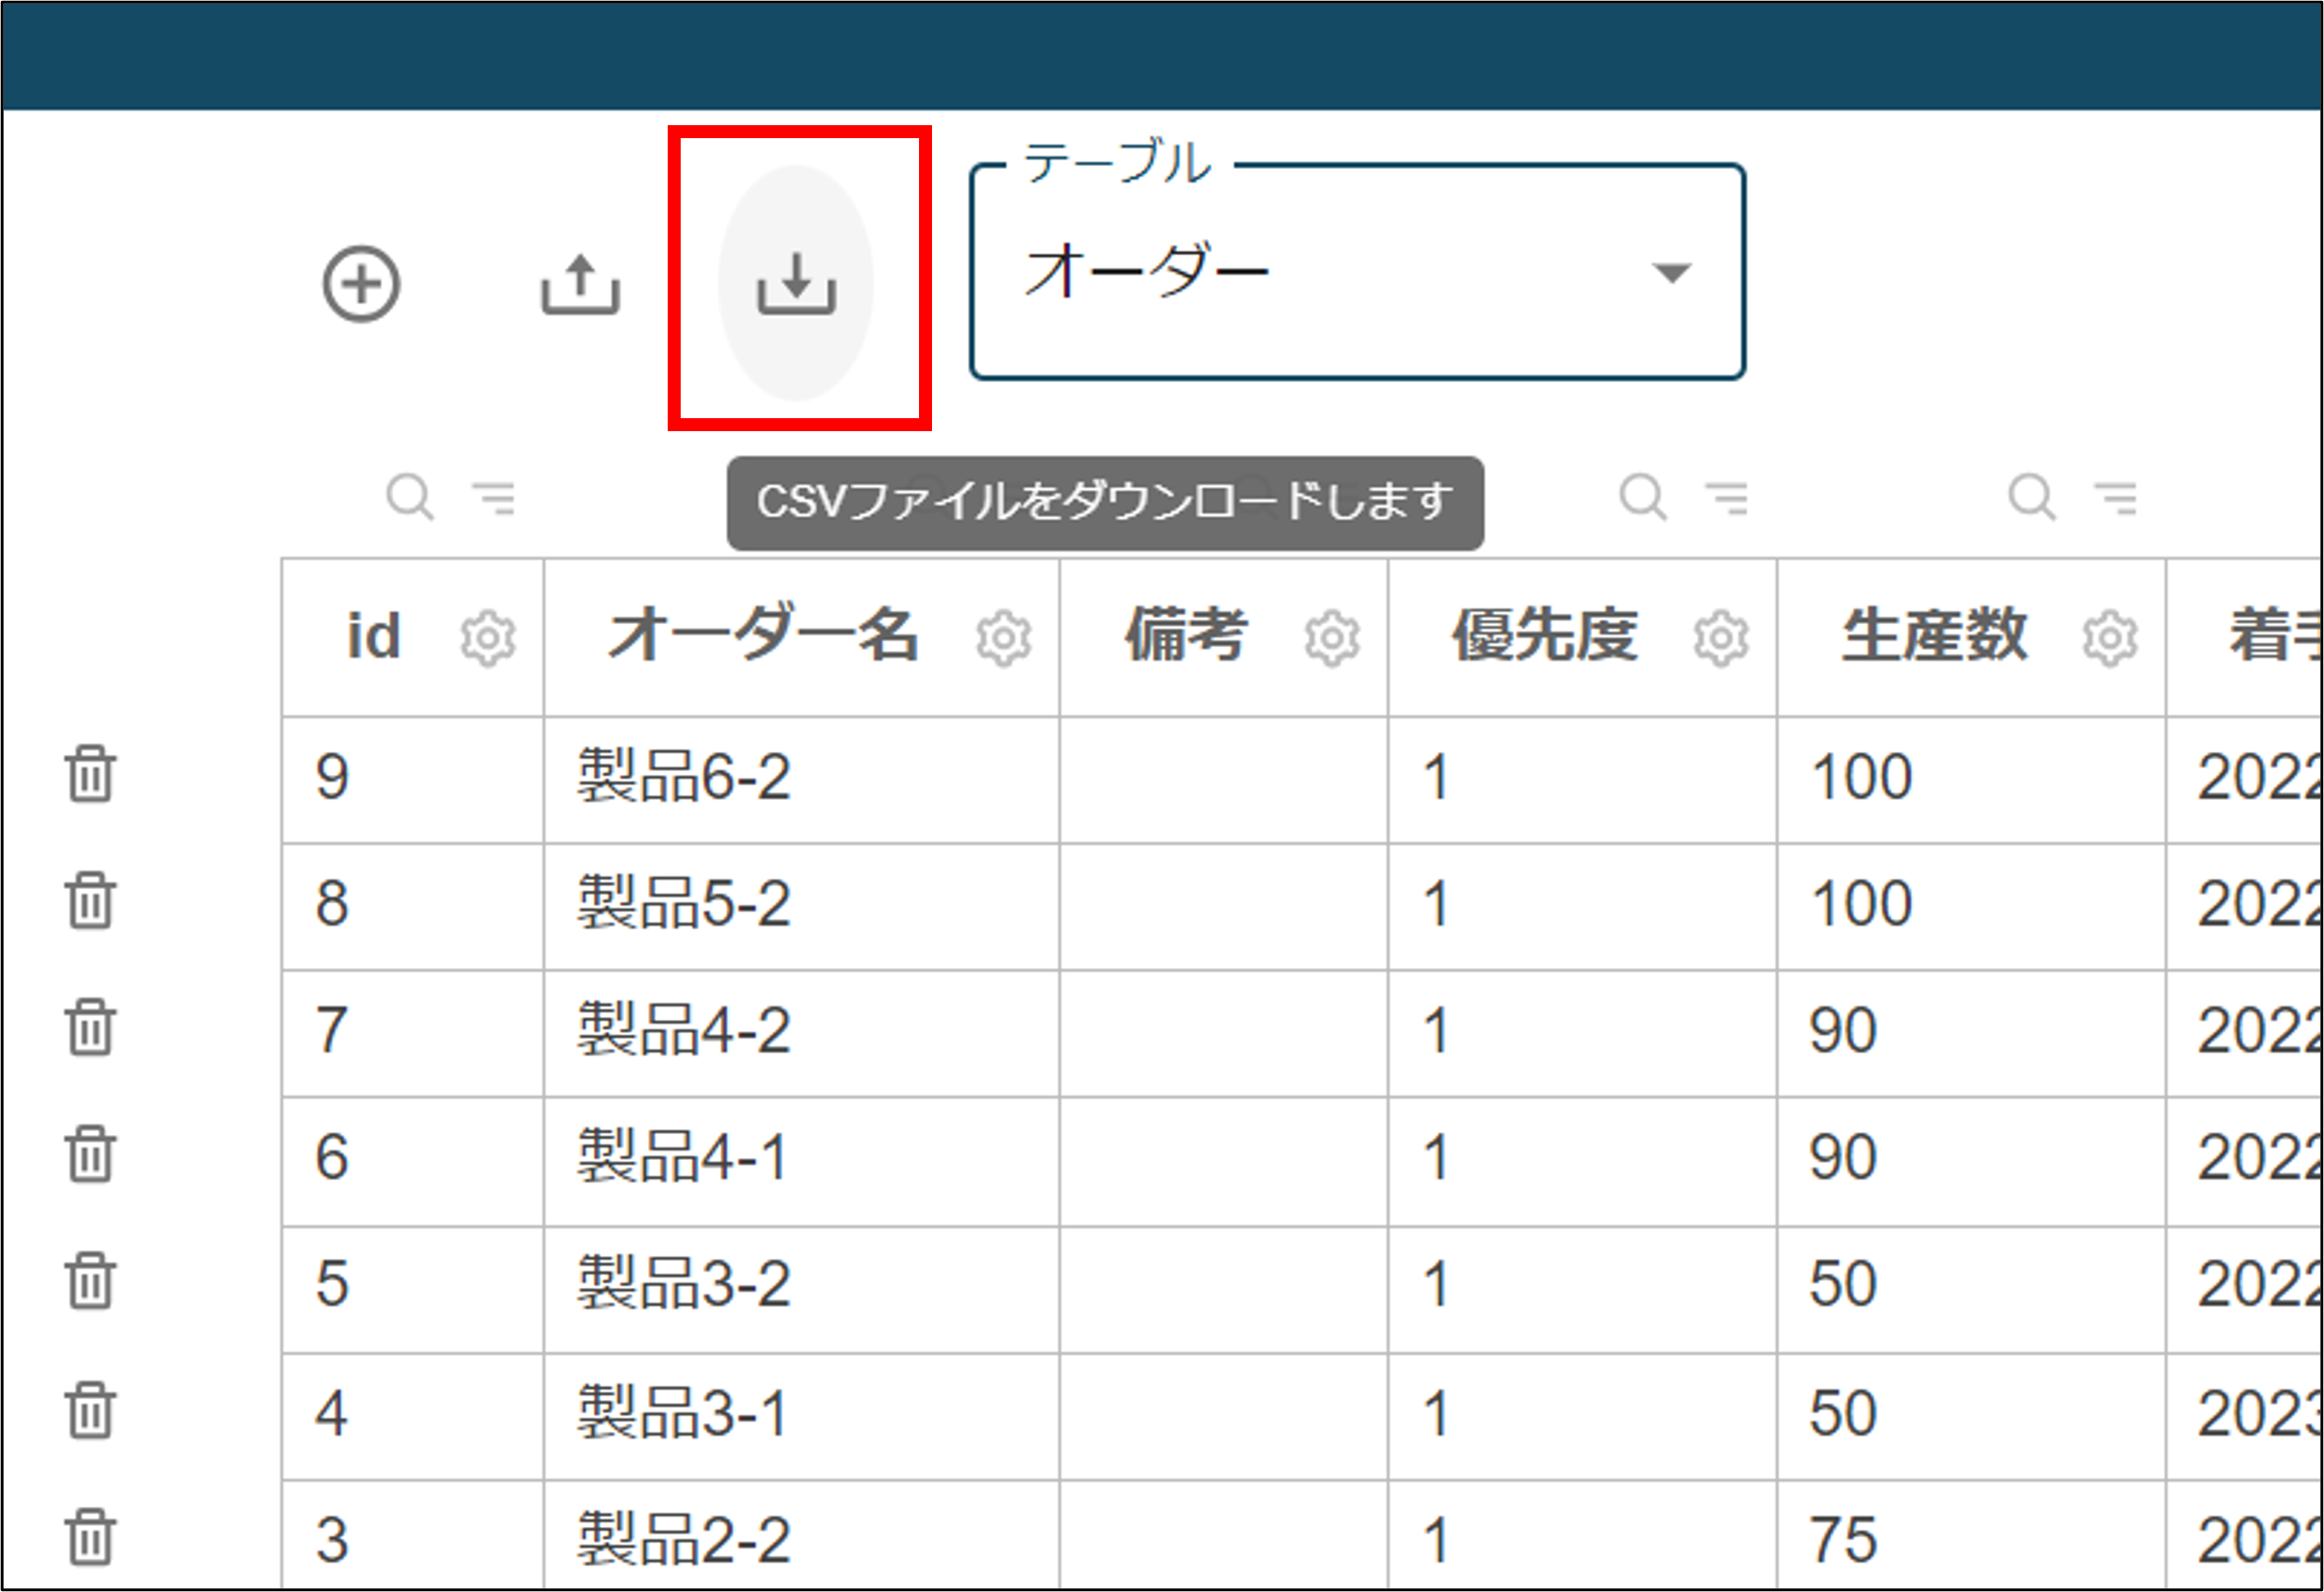Select the 製品2-2 order name cell
The height and width of the screenshot is (1592, 2324).
[x=801, y=1536]
